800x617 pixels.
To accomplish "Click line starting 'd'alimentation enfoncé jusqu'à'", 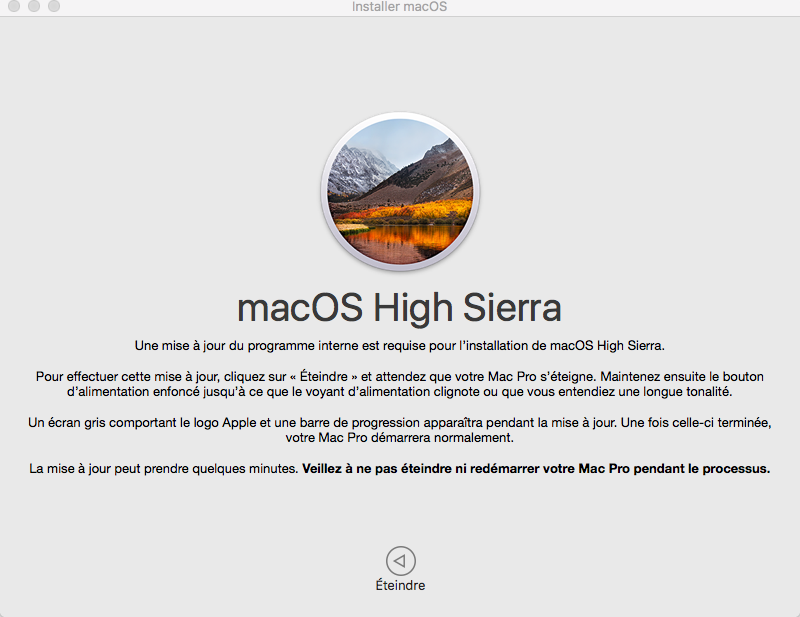I will coord(399,392).
